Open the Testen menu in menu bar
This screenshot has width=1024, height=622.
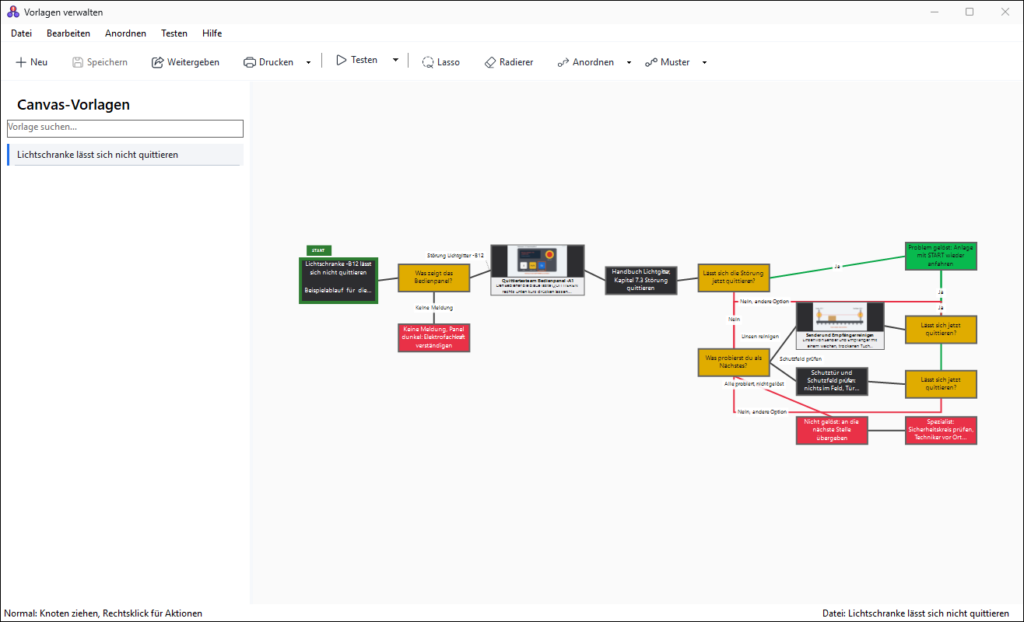tap(174, 33)
